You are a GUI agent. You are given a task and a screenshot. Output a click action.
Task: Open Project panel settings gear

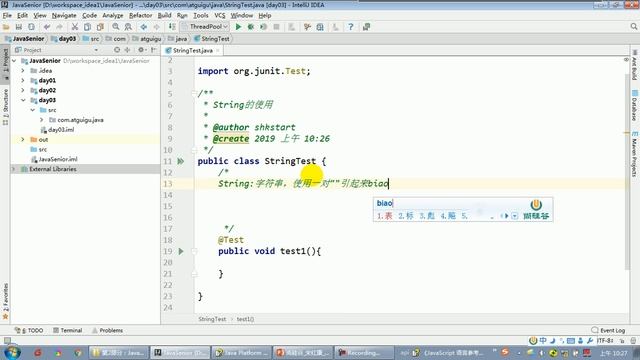click(141, 50)
